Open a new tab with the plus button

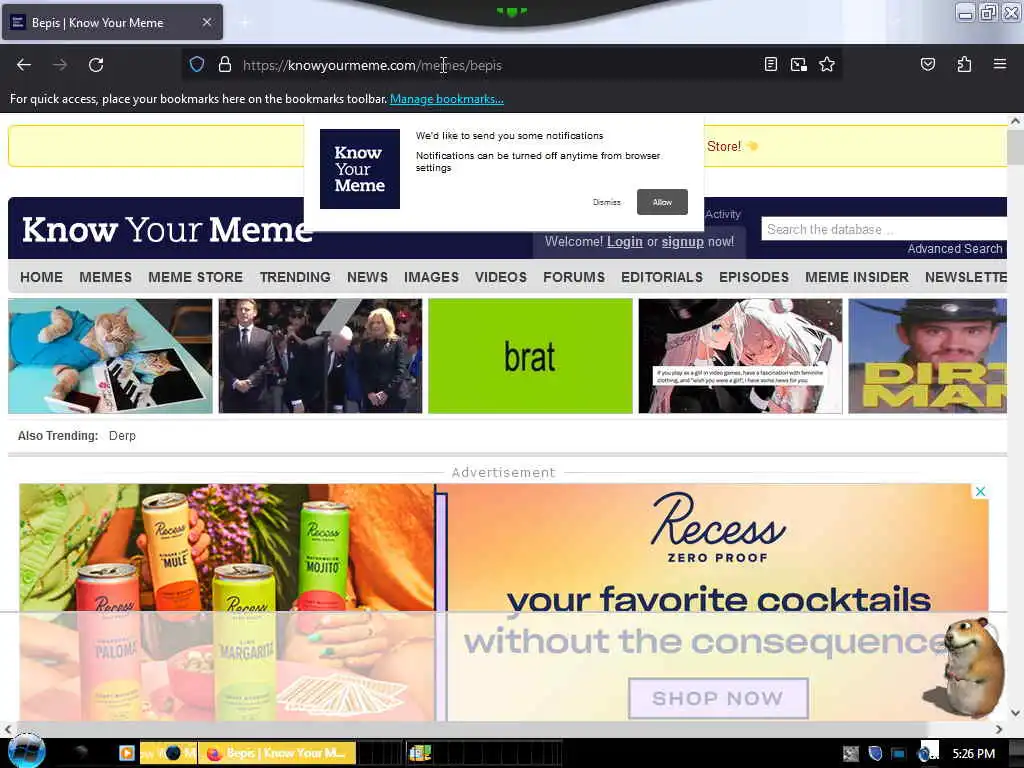click(x=245, y=23)
